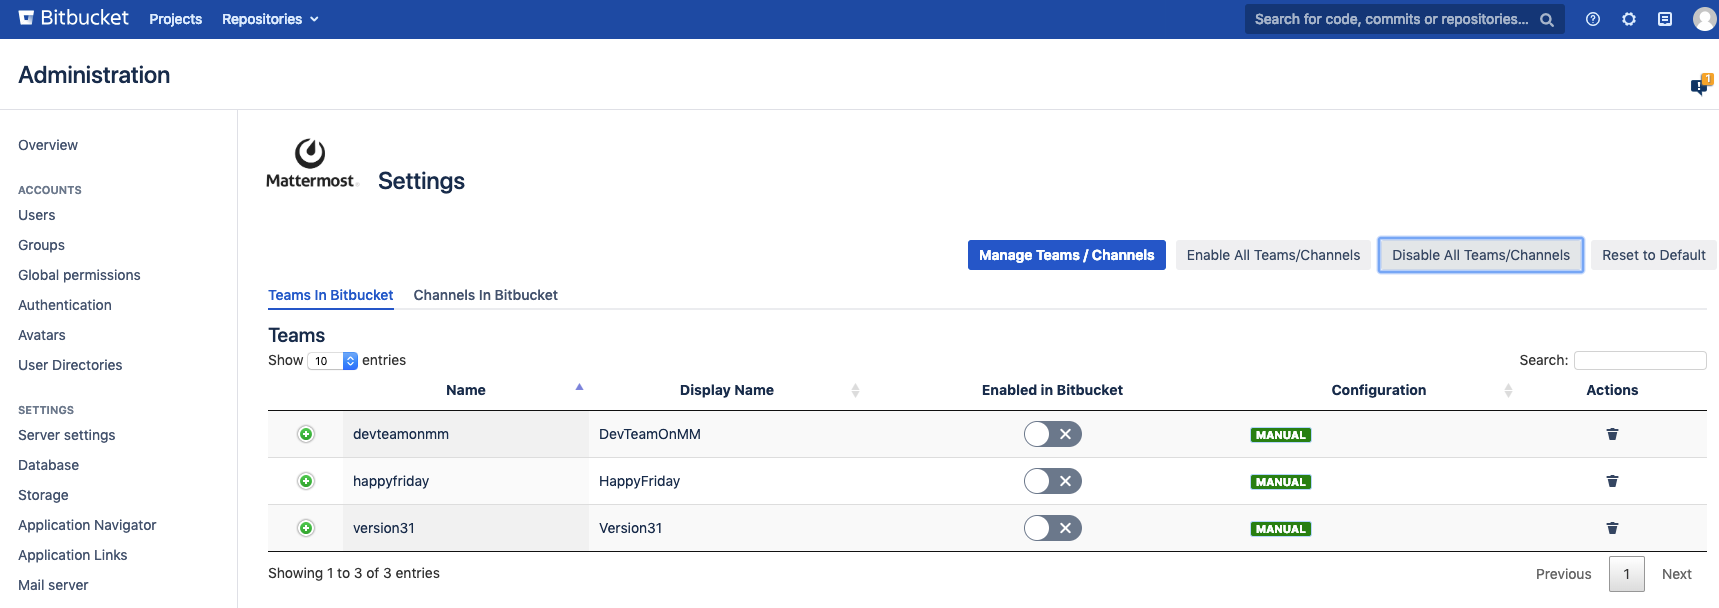Image resolution: width=1719 pixels, height=608 pixels.
Task: Enable the devteamonmm team toggle
Action: tap(1052, 434)
